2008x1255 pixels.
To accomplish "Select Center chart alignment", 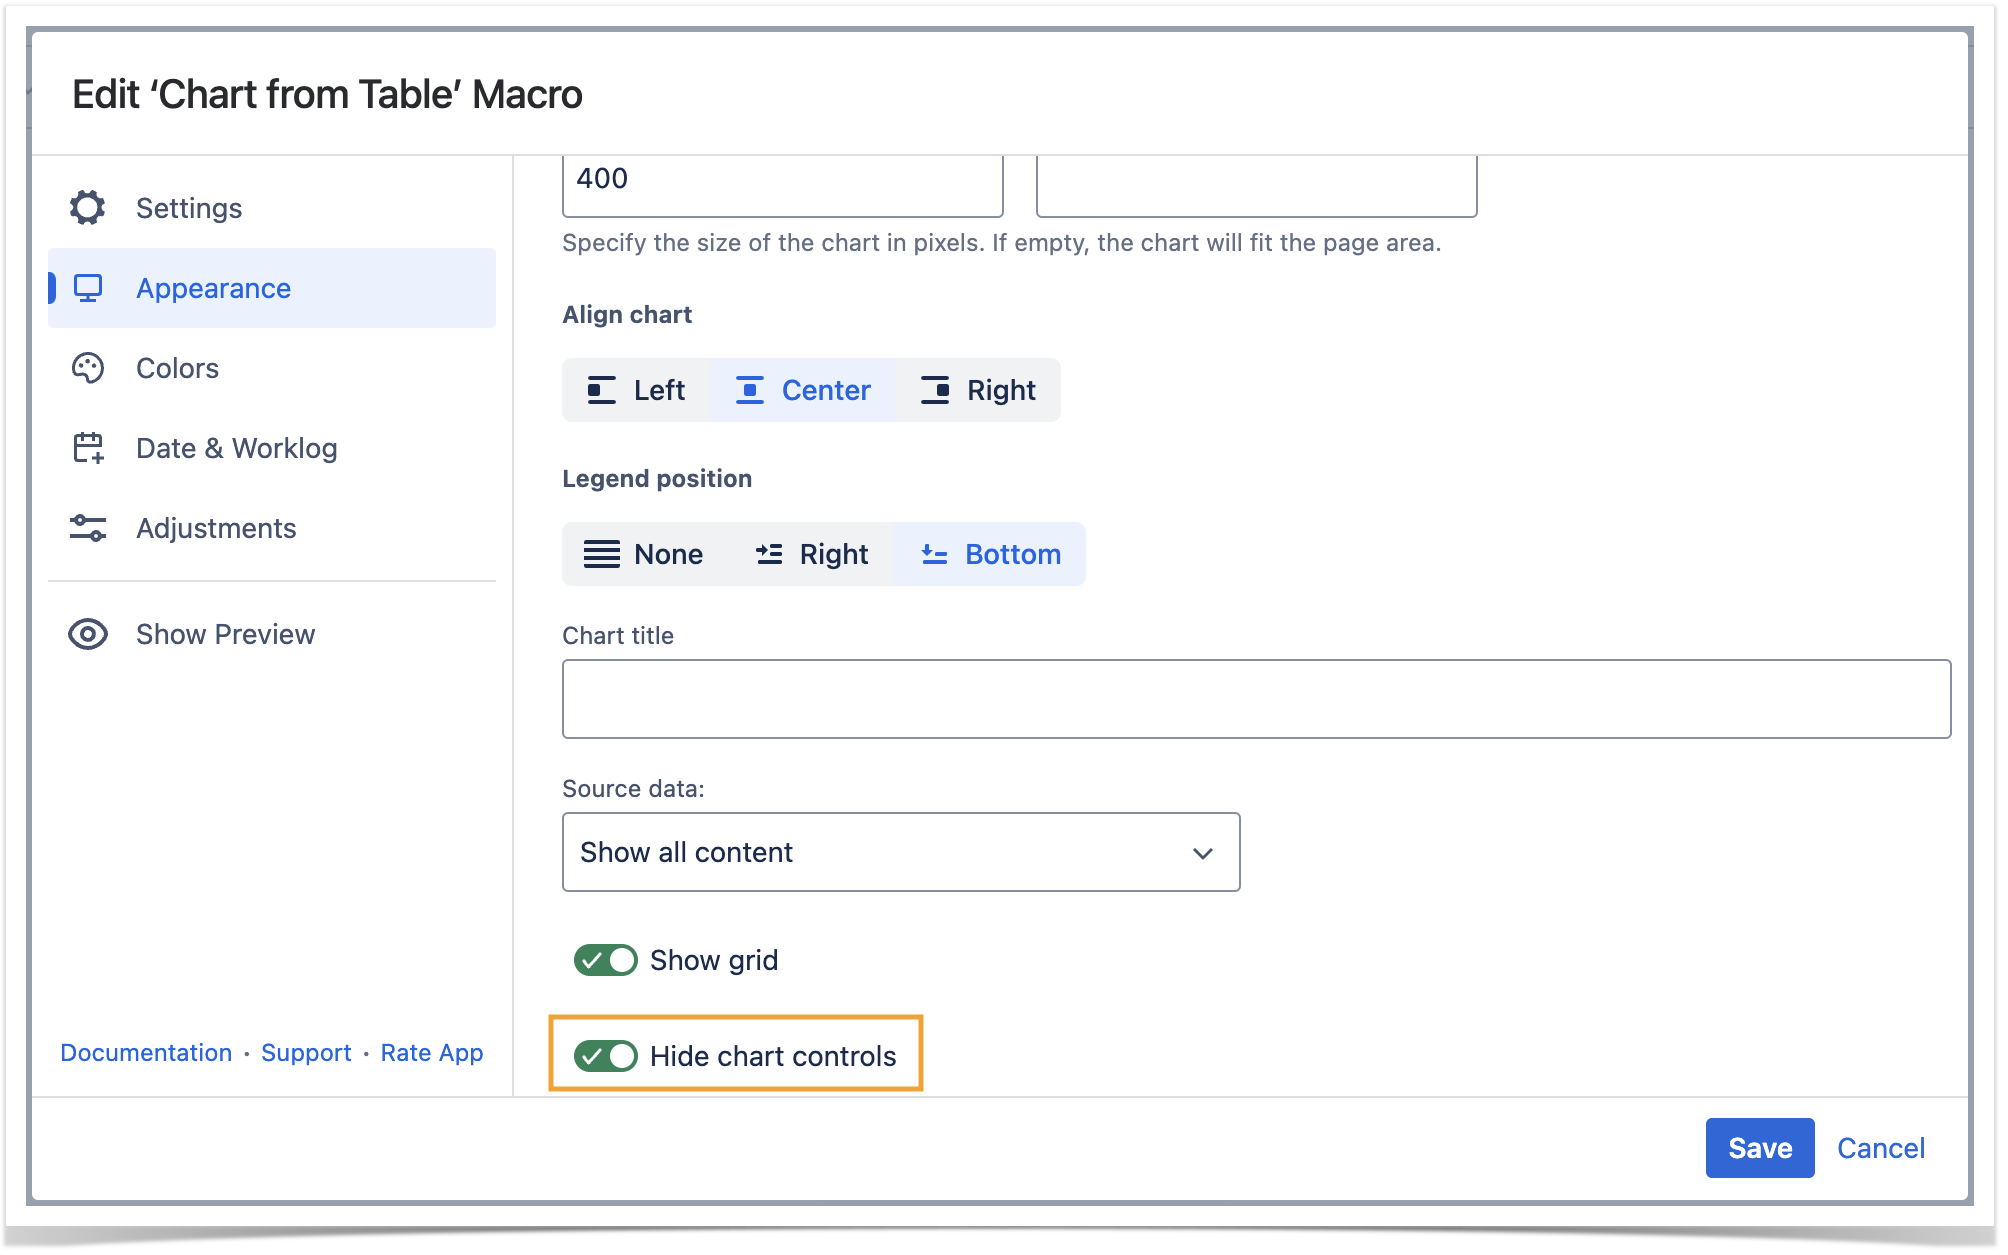I will pyautogui.click(x=804, y=390).
